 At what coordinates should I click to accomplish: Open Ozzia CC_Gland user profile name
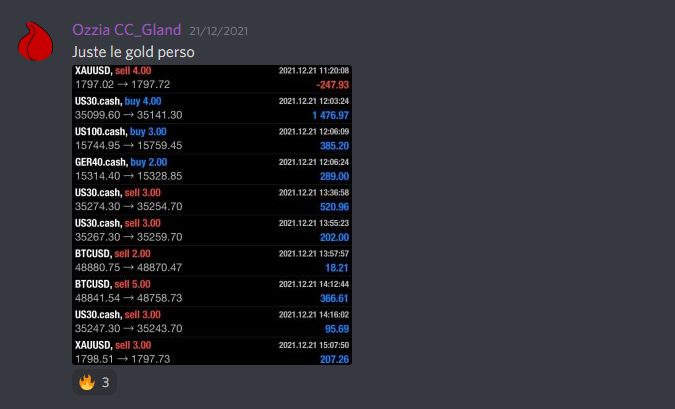(127, 30)
